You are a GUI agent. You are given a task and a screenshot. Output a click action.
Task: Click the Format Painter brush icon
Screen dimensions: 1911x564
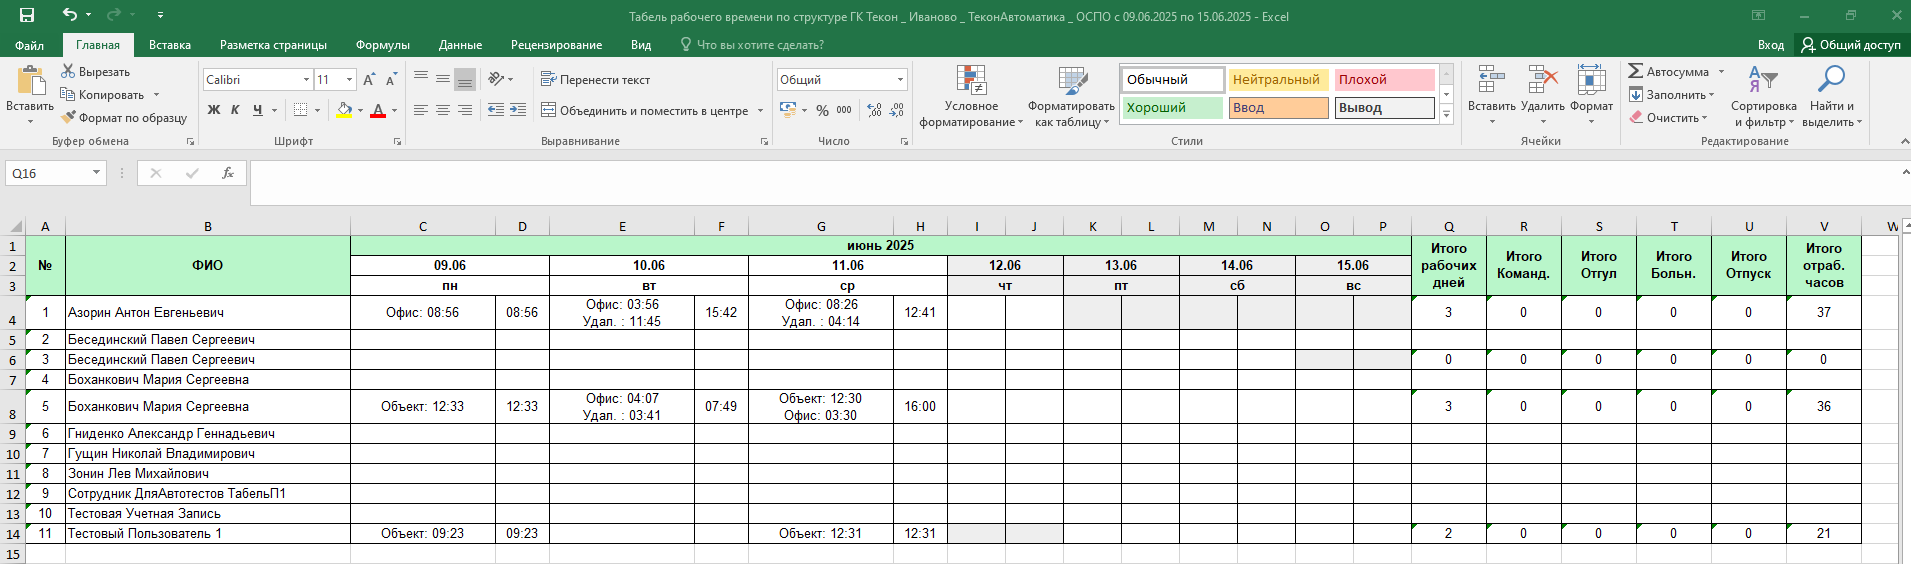69,117
